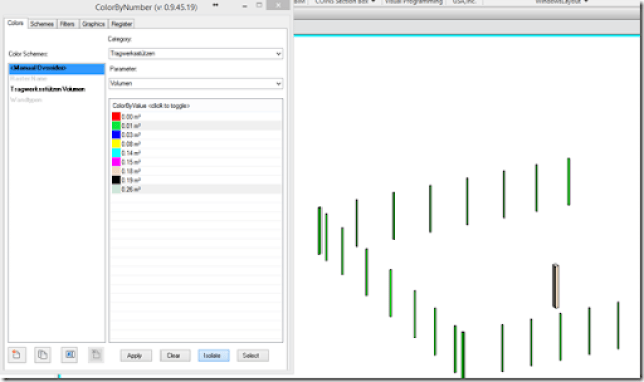Maximize the ColorByNumber window
This screenshot has width=644, height=382.
(259, 5)
